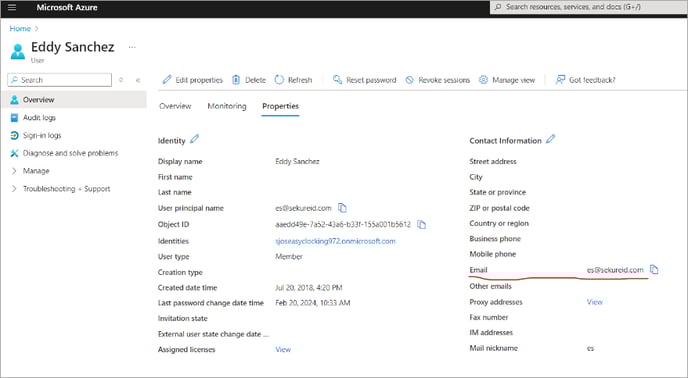Click the Display name value Eddy Sanchez
This screenshot has height=378, width=688.
[x=297, y=162]
